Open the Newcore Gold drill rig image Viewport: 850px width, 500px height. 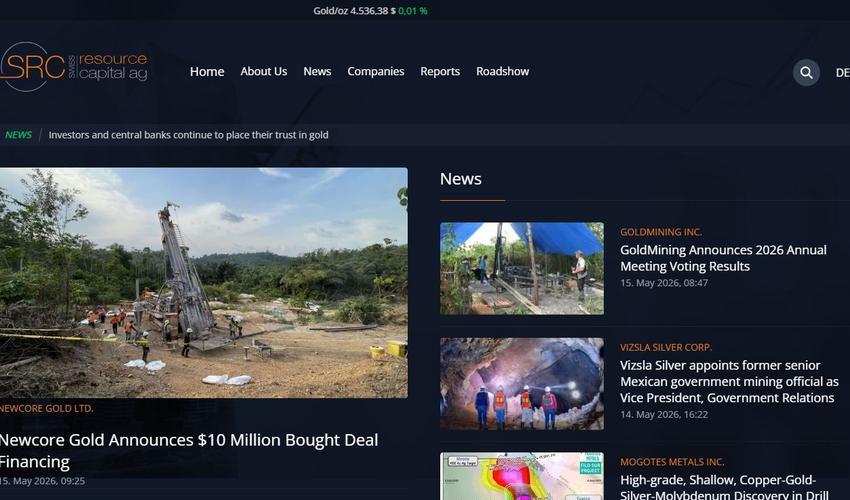pos(204,283)
